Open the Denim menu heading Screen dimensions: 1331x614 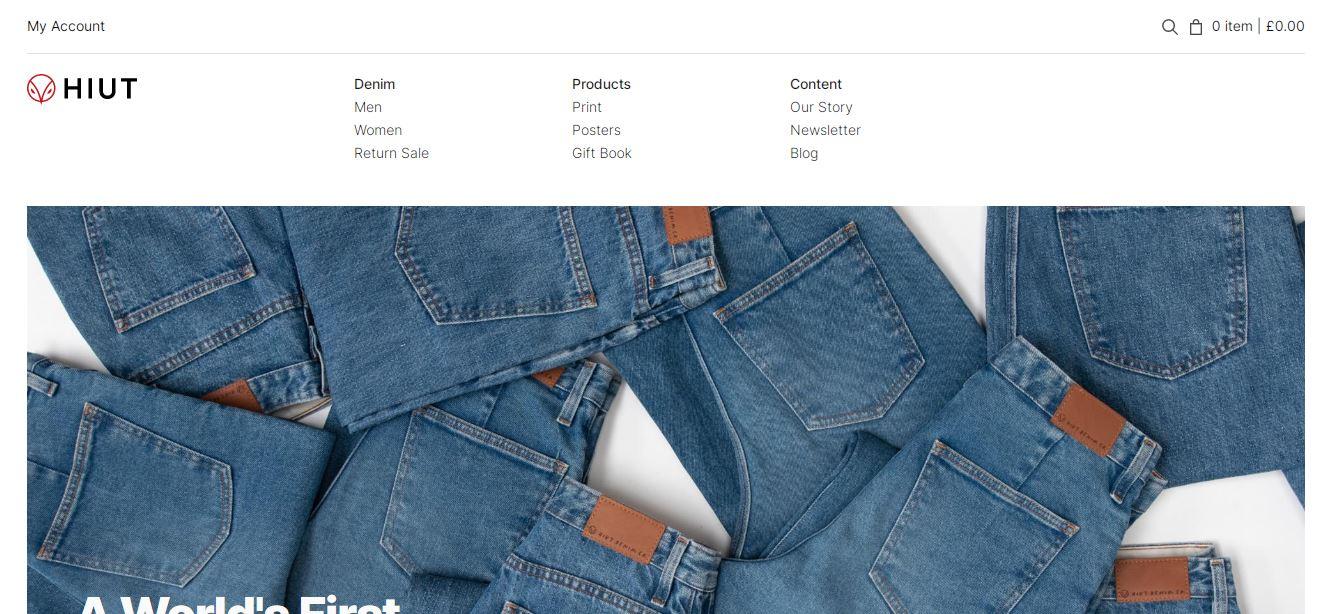374,84
